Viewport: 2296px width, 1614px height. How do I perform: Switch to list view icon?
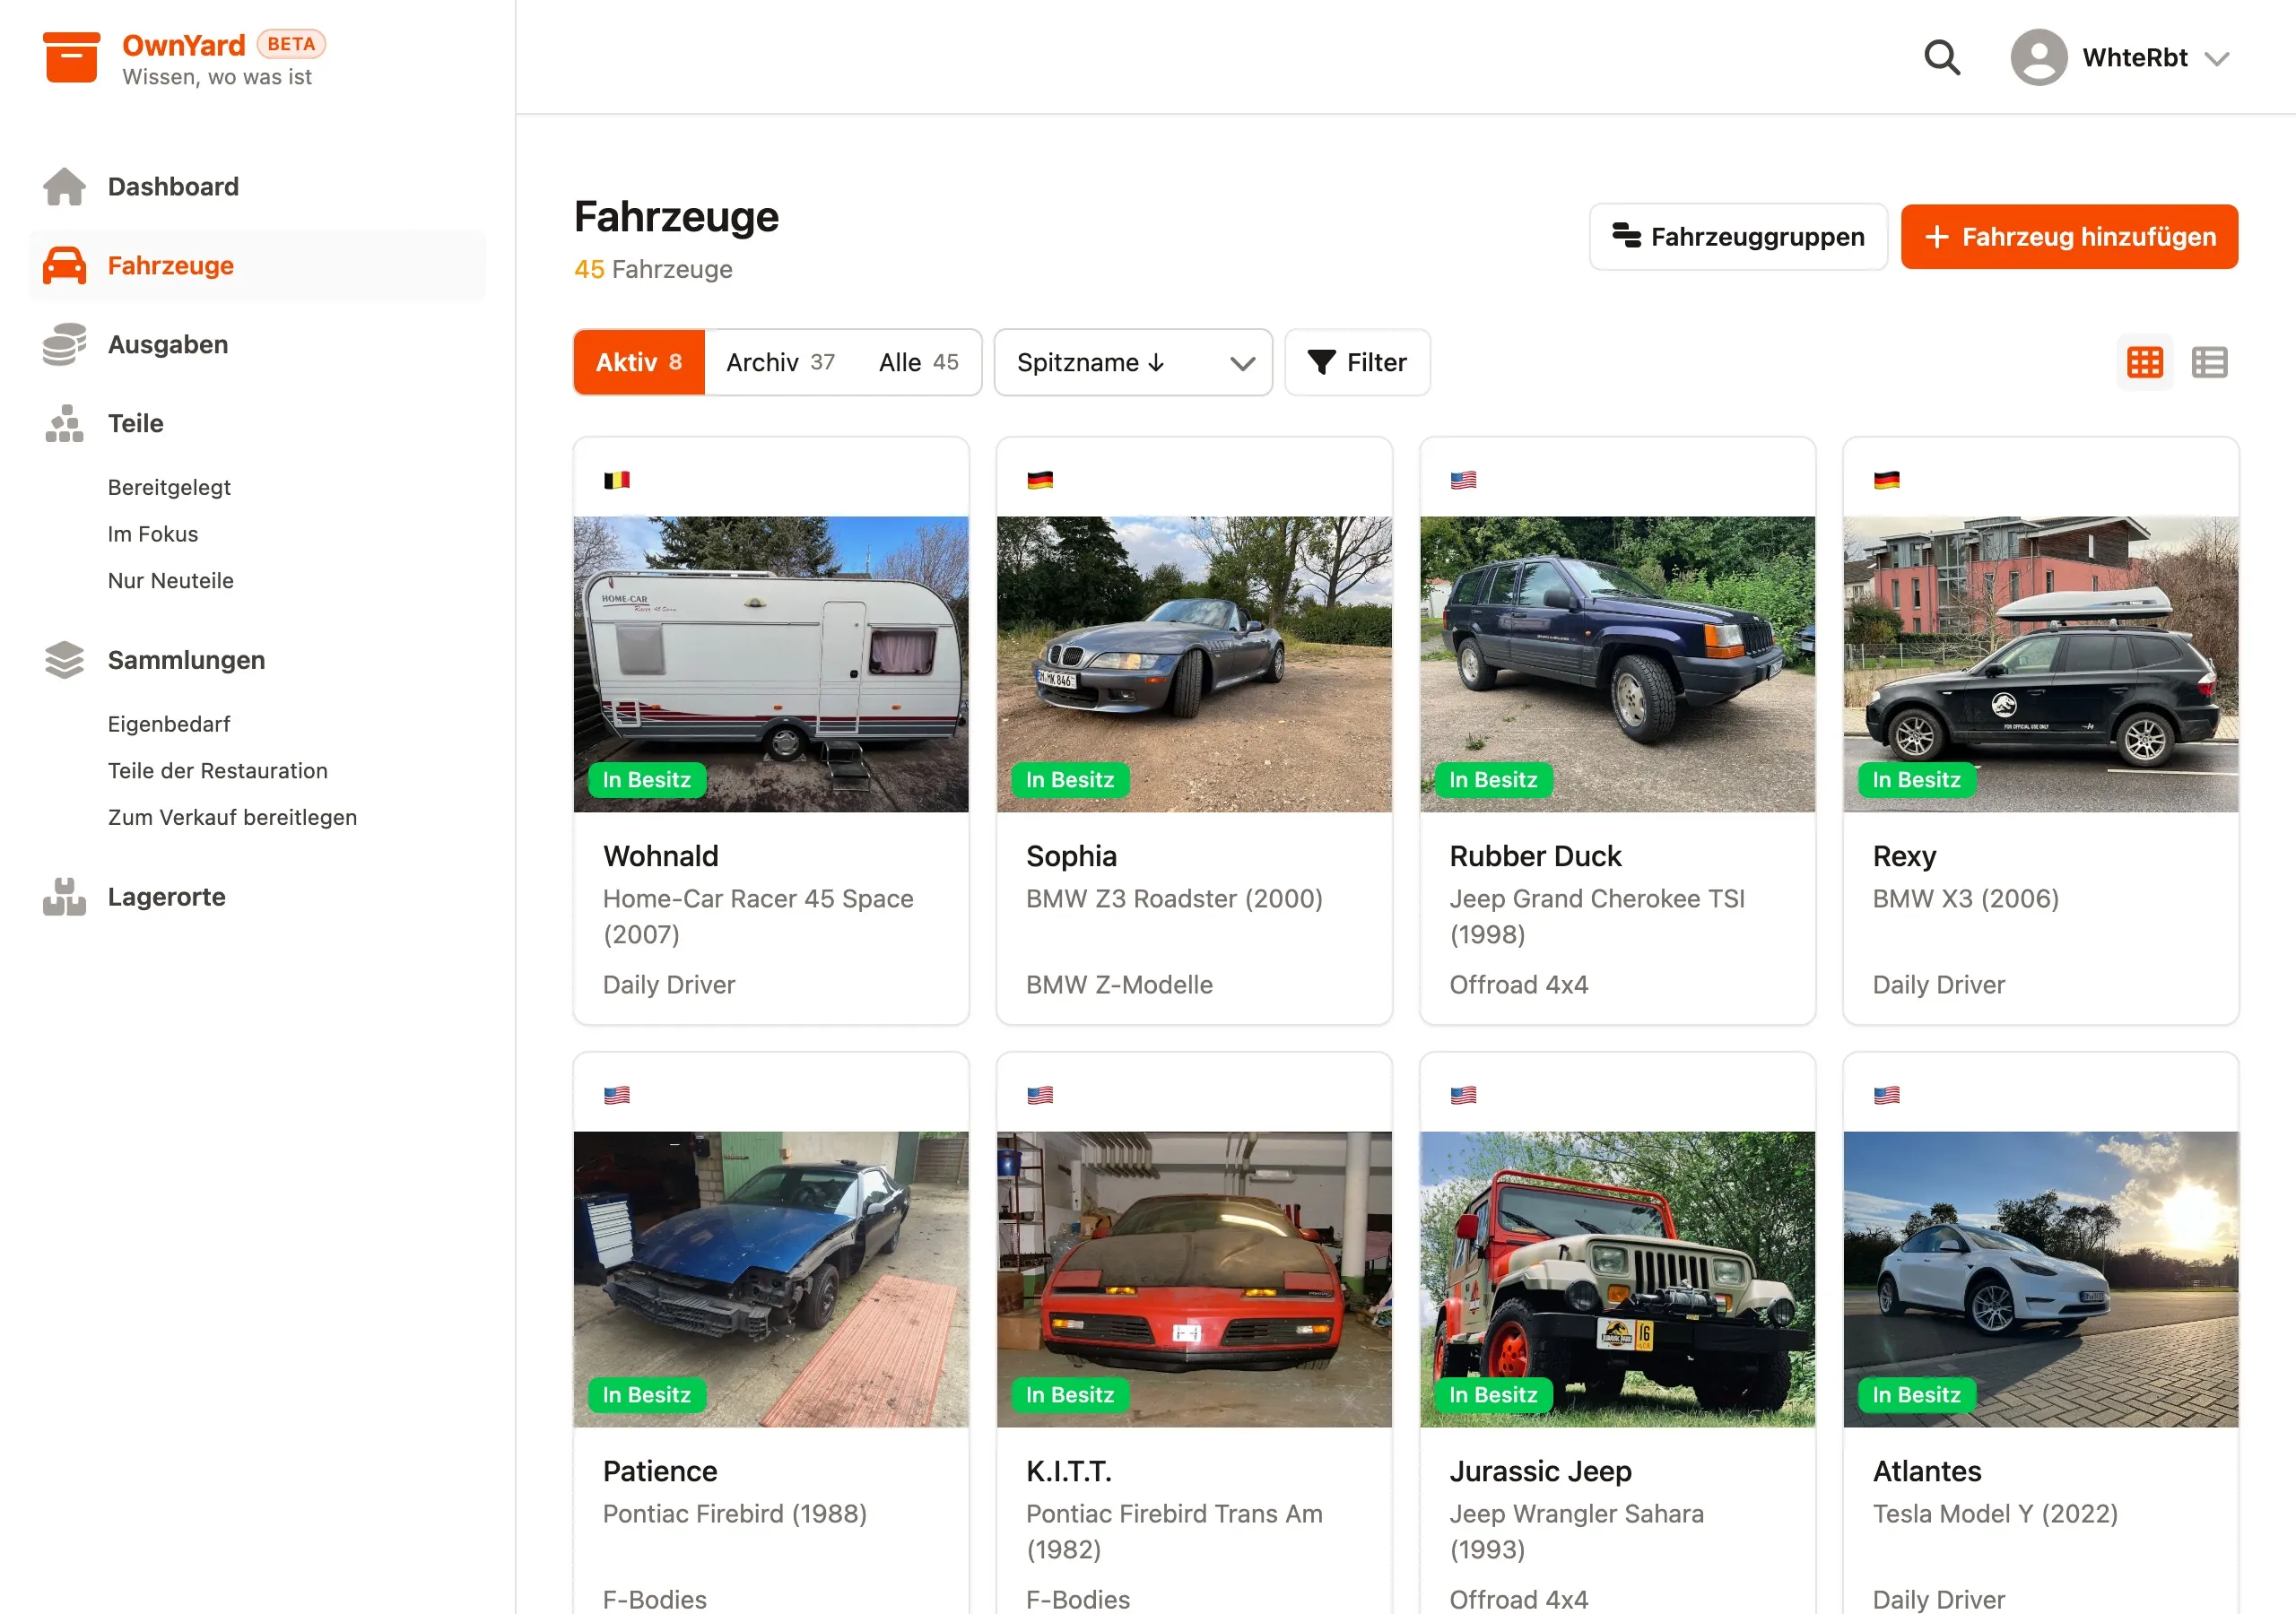(2208, 362)
